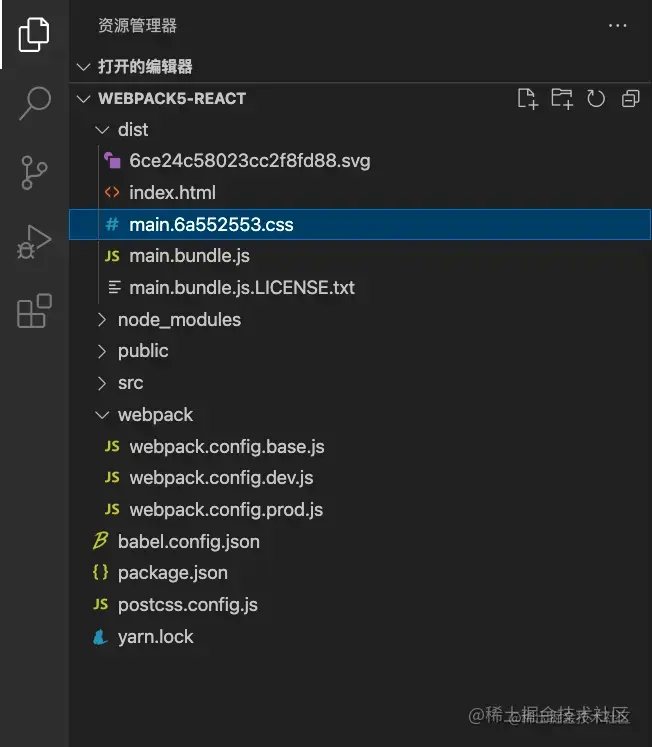Click the braces icon beside package.json
652x747 pixels.
(x=100, y=572)
